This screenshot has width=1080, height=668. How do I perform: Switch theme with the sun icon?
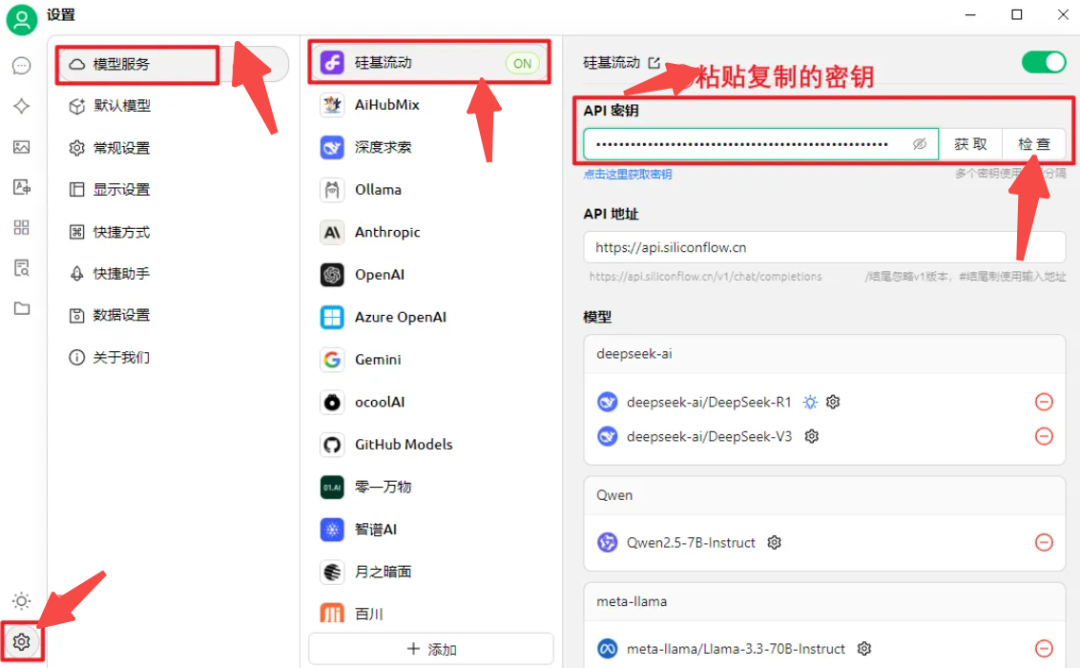coord(21,601)
